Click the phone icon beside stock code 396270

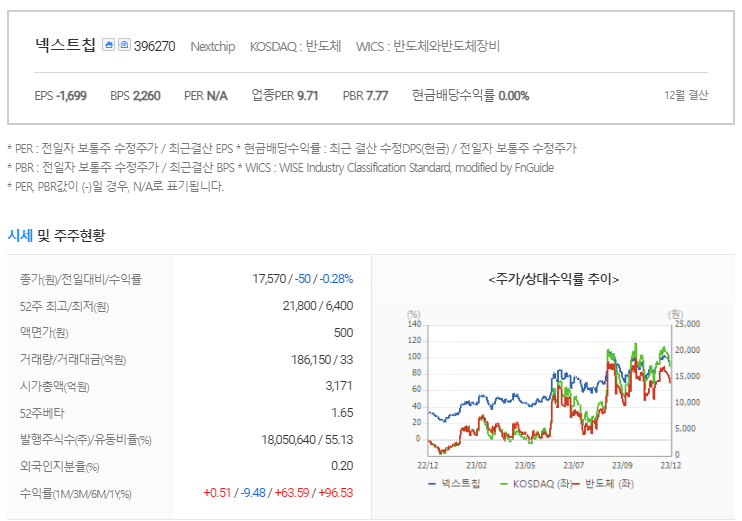point(124,45)
